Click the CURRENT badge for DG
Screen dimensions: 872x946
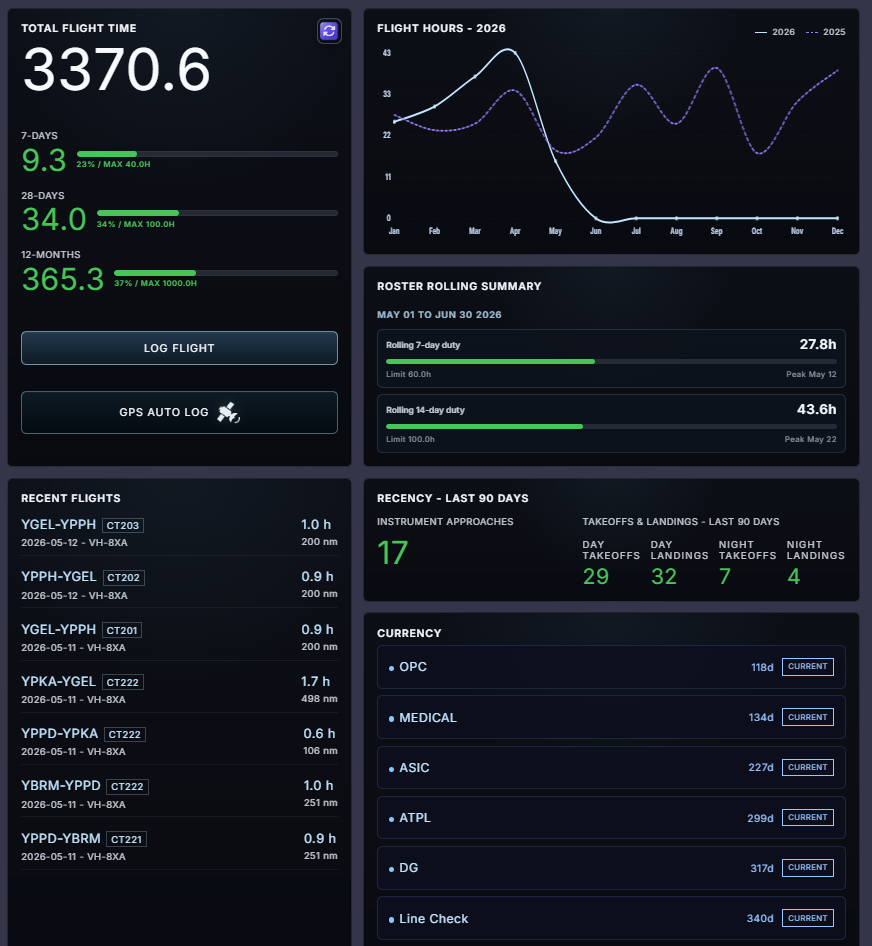(807, 868)
